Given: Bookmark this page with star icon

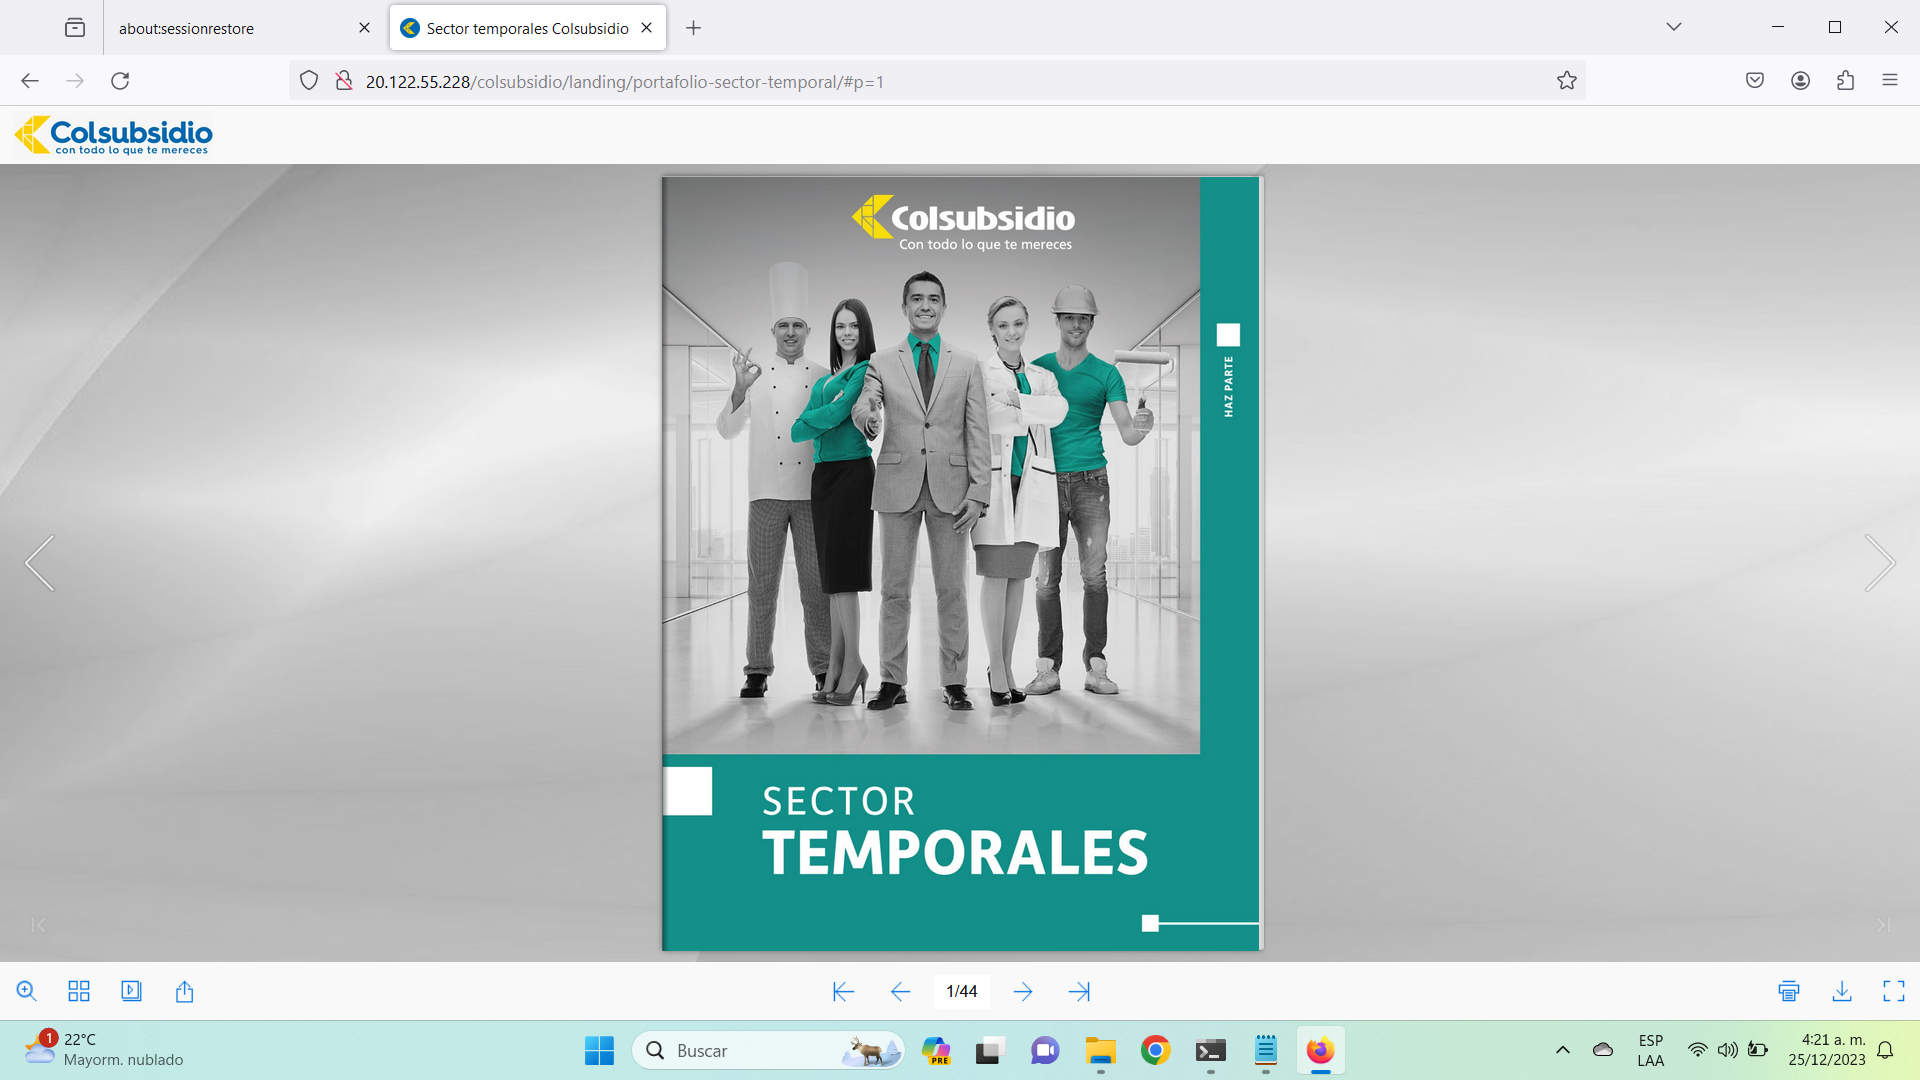Looking at the screenshot, I should tap(1566, 81).
